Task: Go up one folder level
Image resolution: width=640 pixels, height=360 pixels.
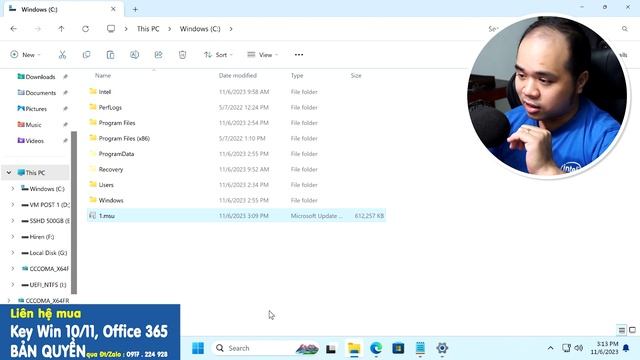Action: pyautogui.click(x=61, y=29)
